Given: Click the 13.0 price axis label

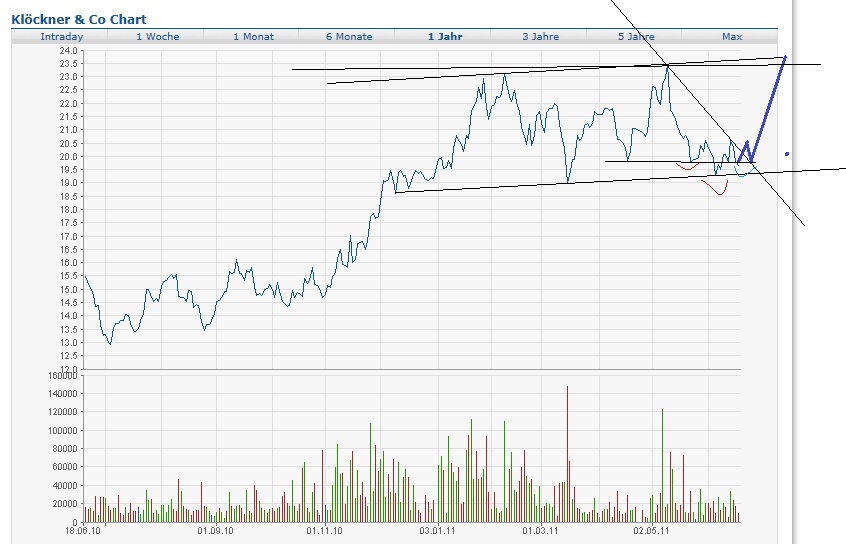Looking at the screenshot, I should tap(69, 343).
